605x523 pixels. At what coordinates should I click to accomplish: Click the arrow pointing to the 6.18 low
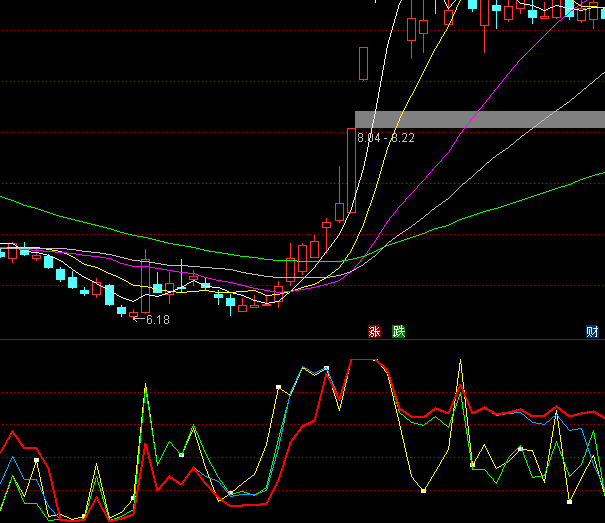pos(137,320)
